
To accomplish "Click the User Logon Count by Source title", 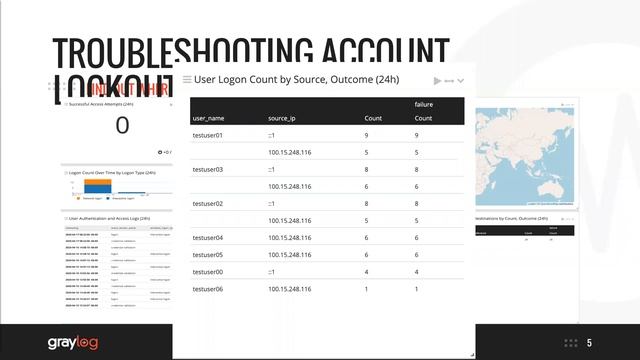I will (297, 79).
